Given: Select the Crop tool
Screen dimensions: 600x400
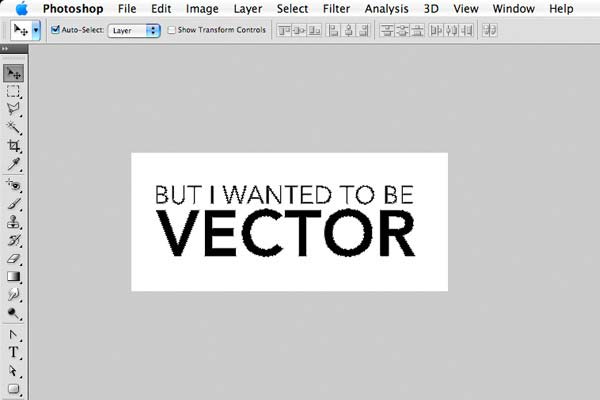Looking at the screenshot, I should [x=13, y=146].
